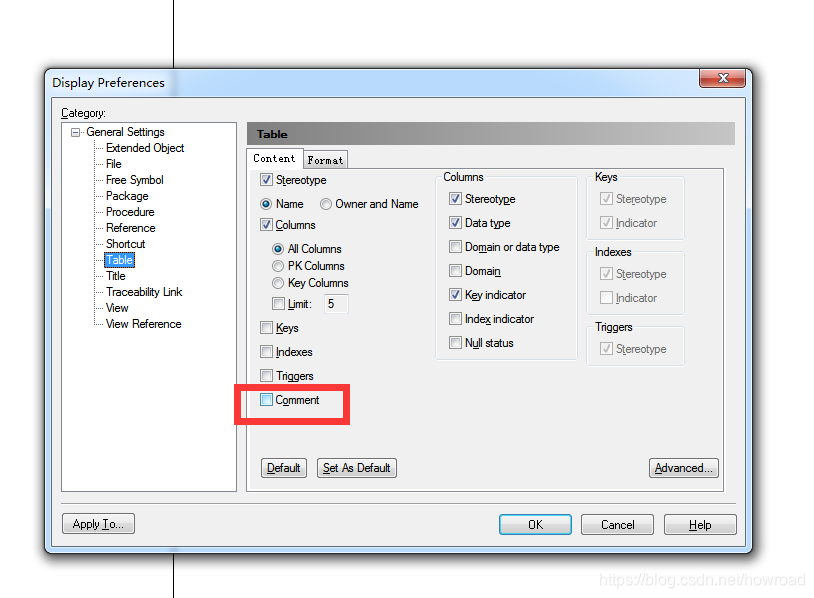Select View Reference category
Screen dimensions: 814x598
coord(143,324)
